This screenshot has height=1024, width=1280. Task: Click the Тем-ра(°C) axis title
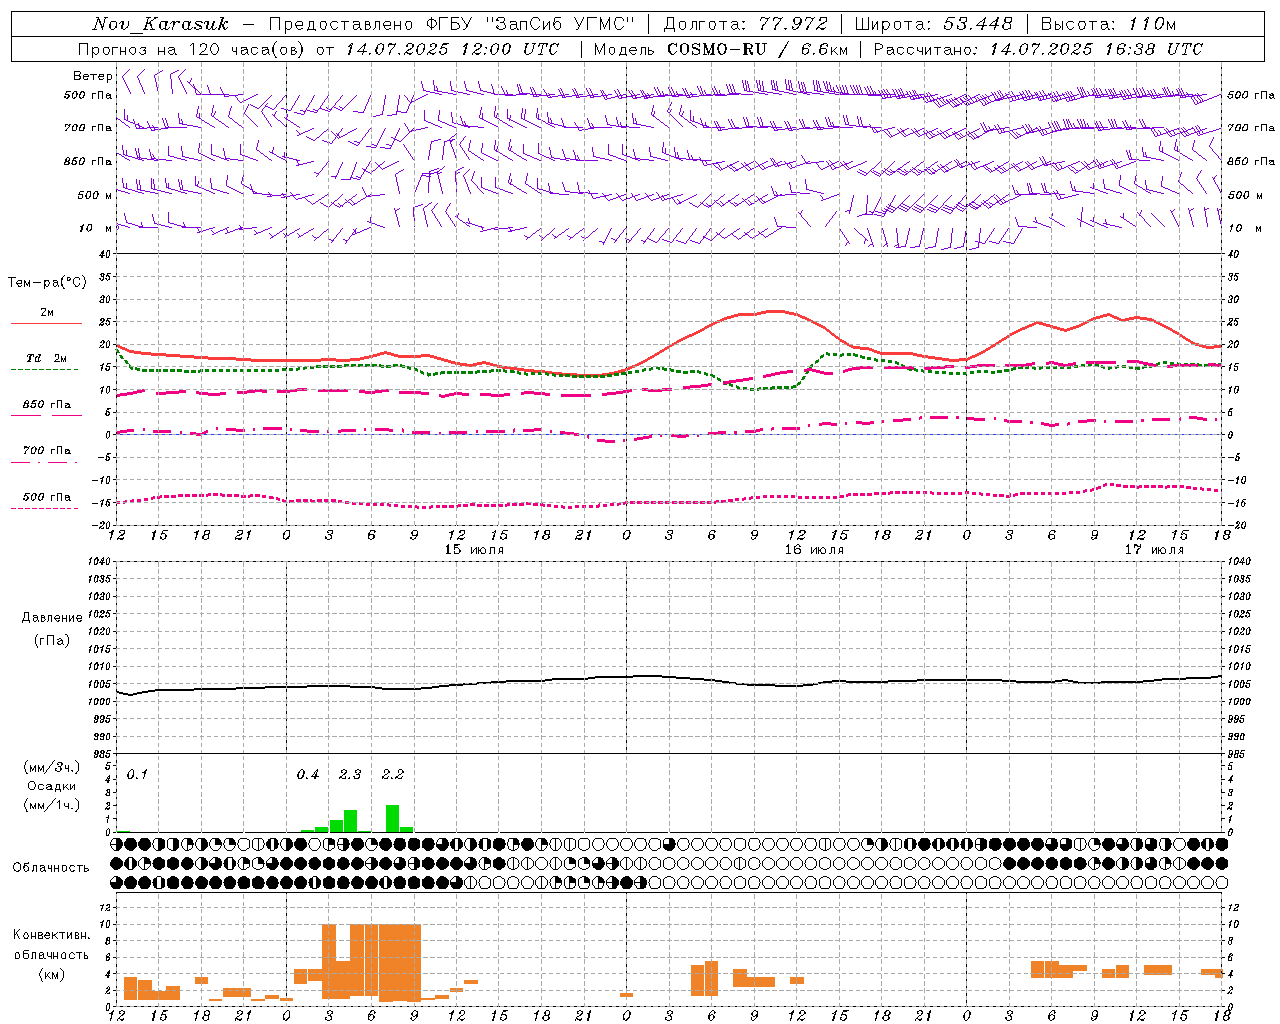pyautogui.click(x=47, y=283)
